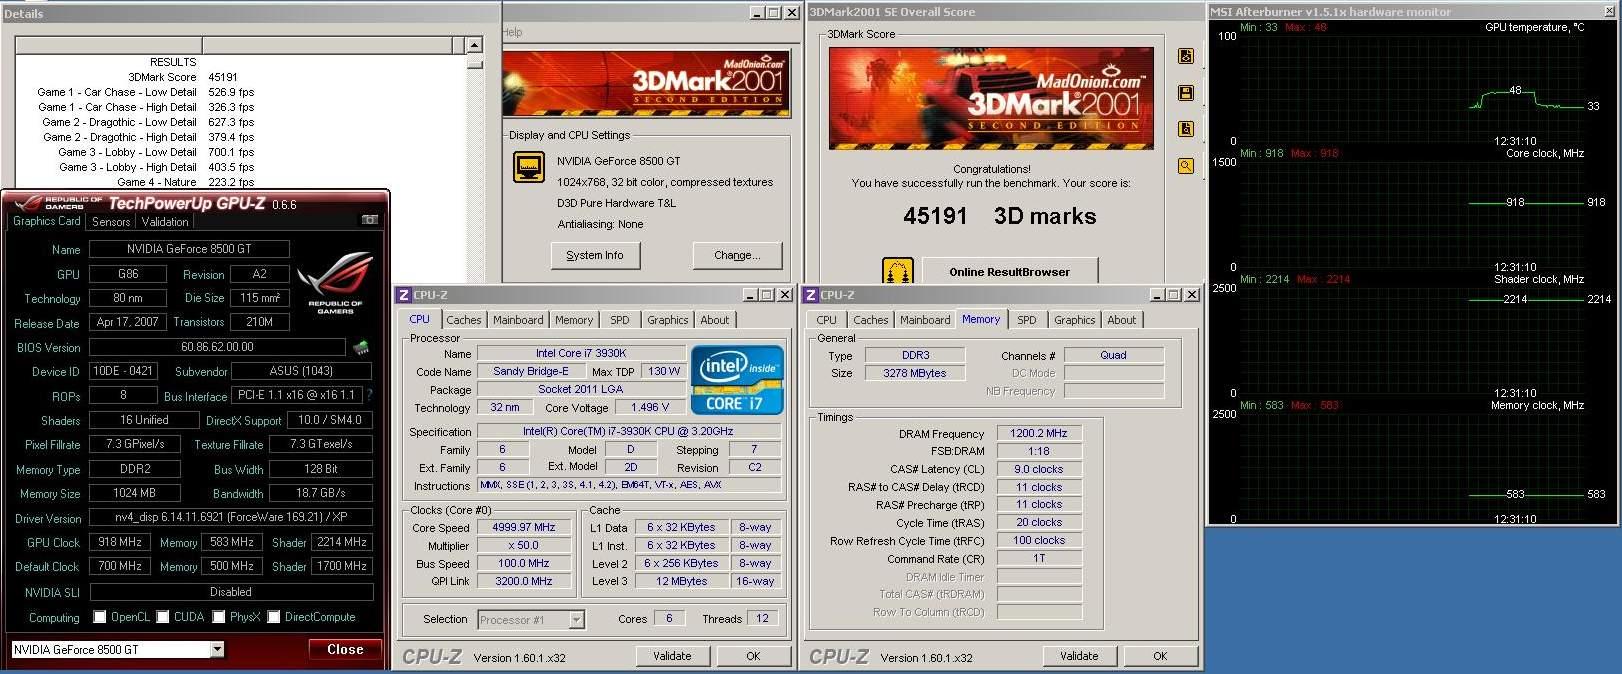
Task: Take a GPU-Z screenshot with the camera icon
Action: tap(369, 220)
